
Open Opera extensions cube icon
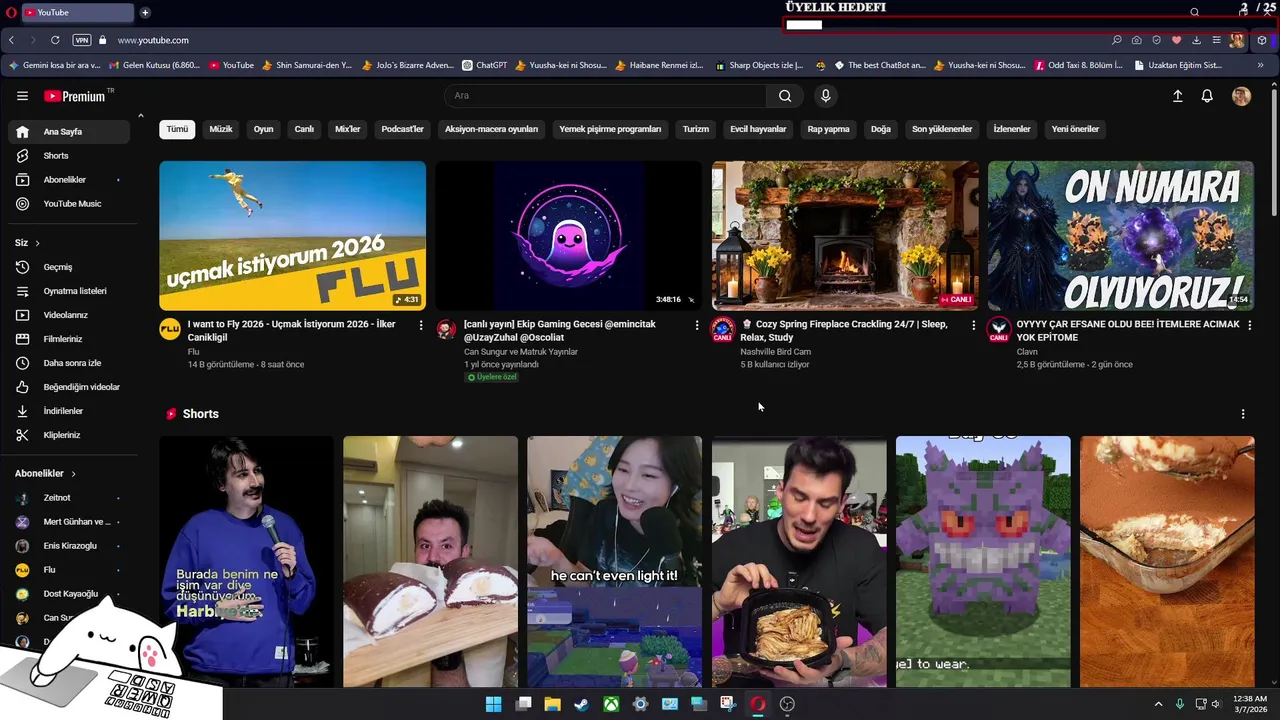(1262, 40)
